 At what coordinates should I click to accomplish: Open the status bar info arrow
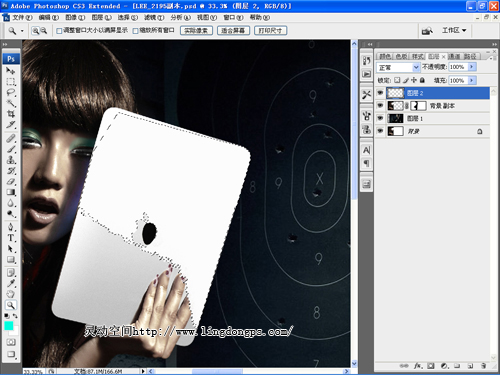pyautogui.click(x=143, y=371)
